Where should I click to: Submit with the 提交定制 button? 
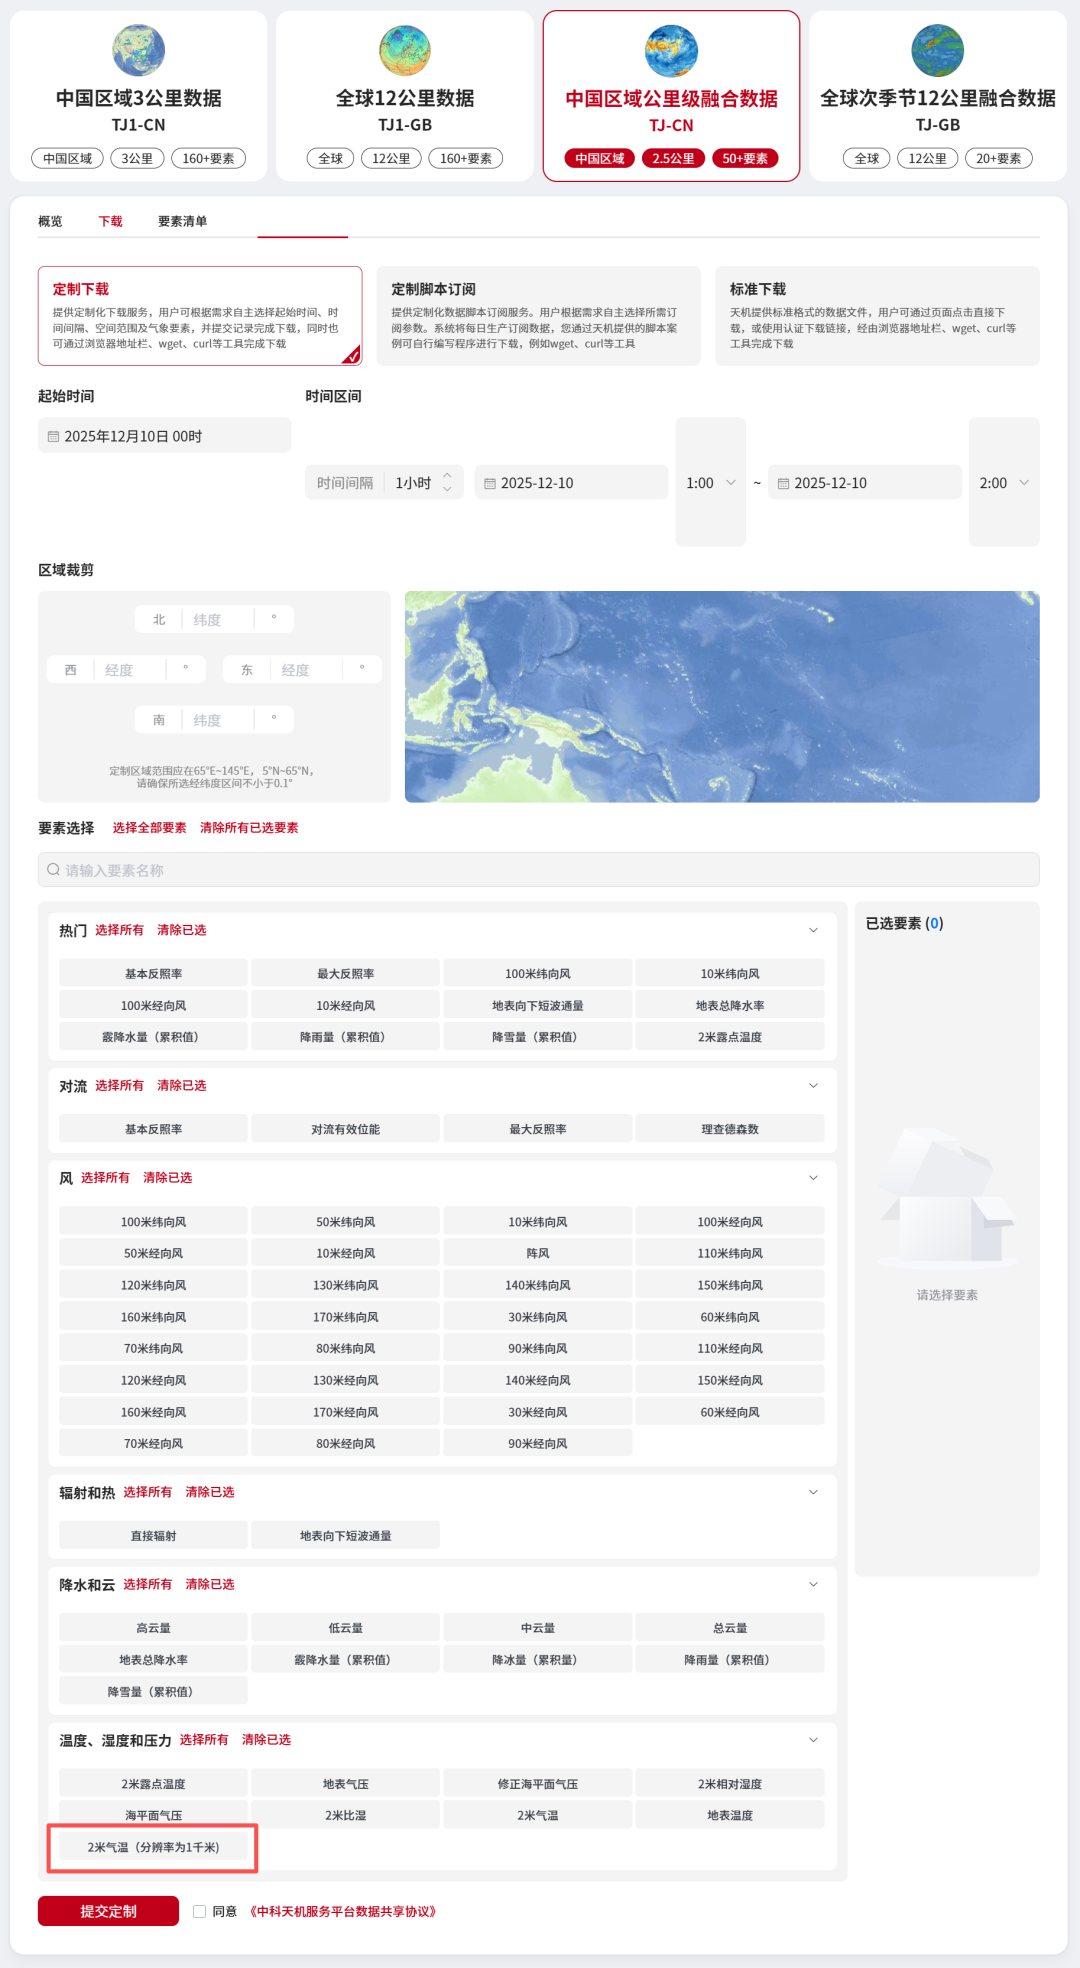click(x=108, y=1911)
